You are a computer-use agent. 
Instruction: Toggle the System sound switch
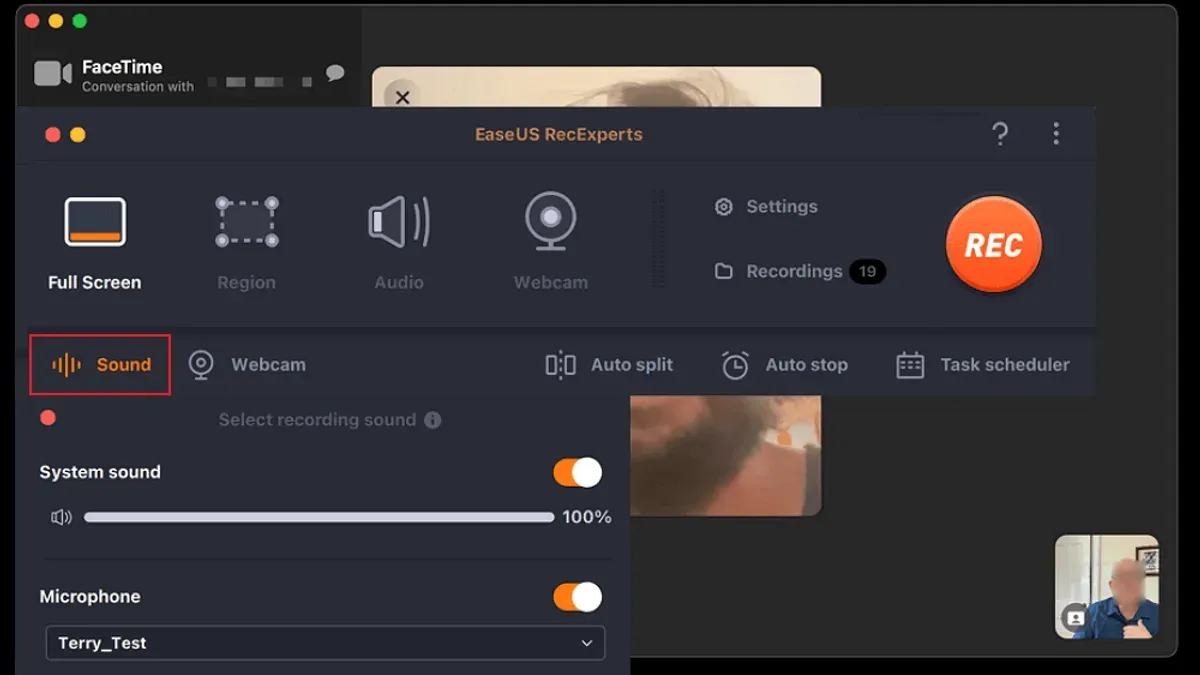click(x=578, y=472)
